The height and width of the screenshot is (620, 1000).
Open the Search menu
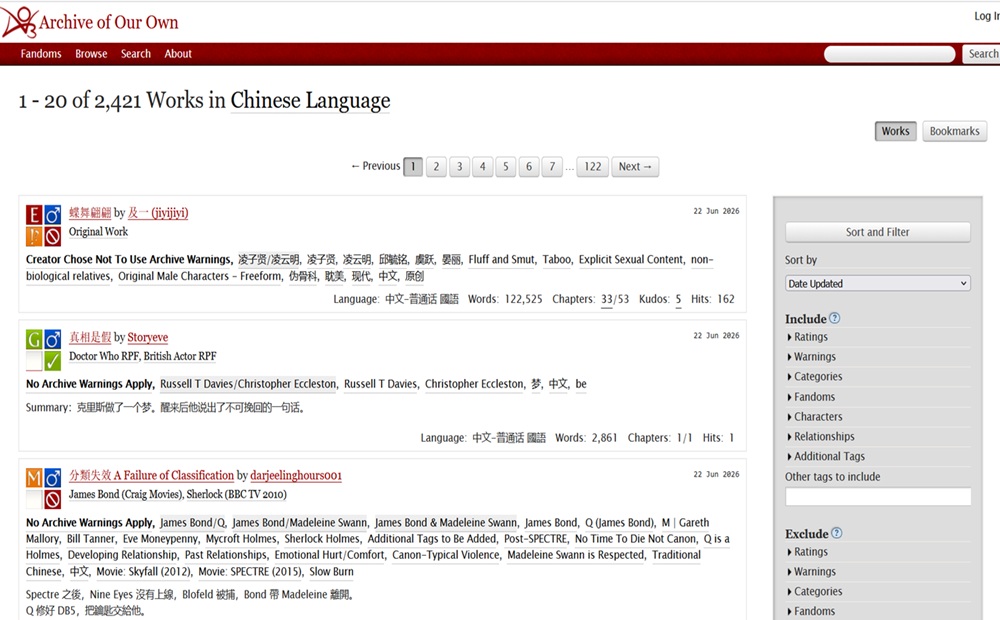pyautogui.click(x=136, y=54)
